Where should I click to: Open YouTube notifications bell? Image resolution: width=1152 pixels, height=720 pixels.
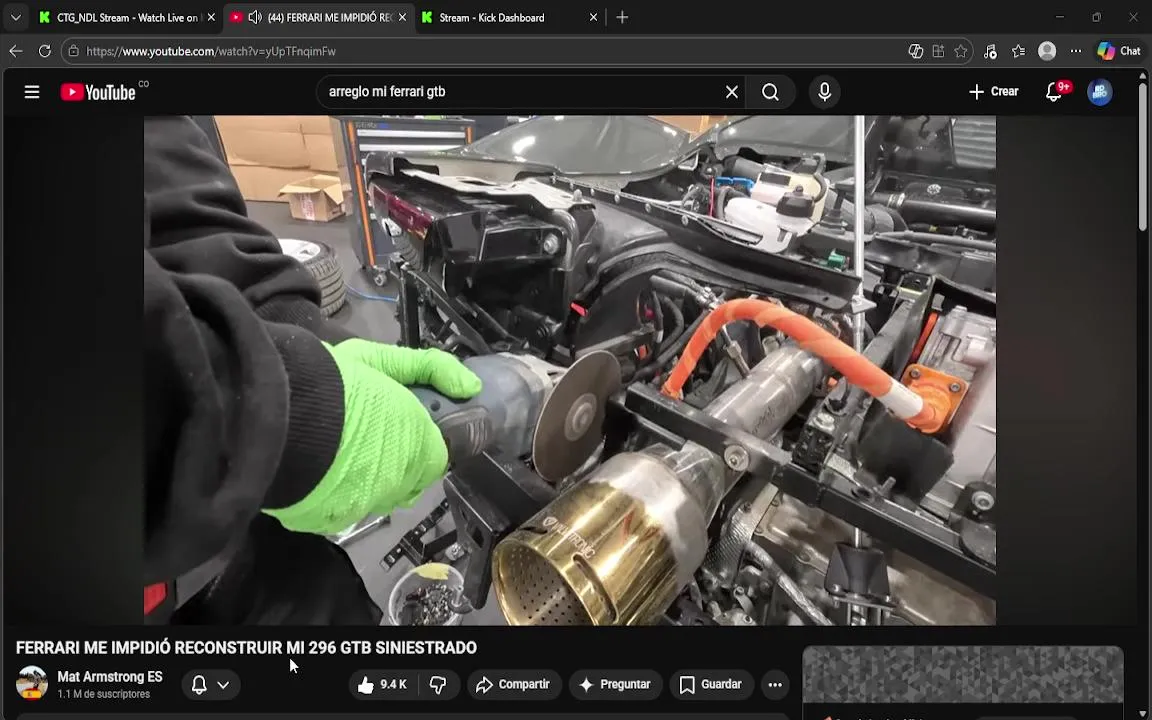[x=1054, y=92]
